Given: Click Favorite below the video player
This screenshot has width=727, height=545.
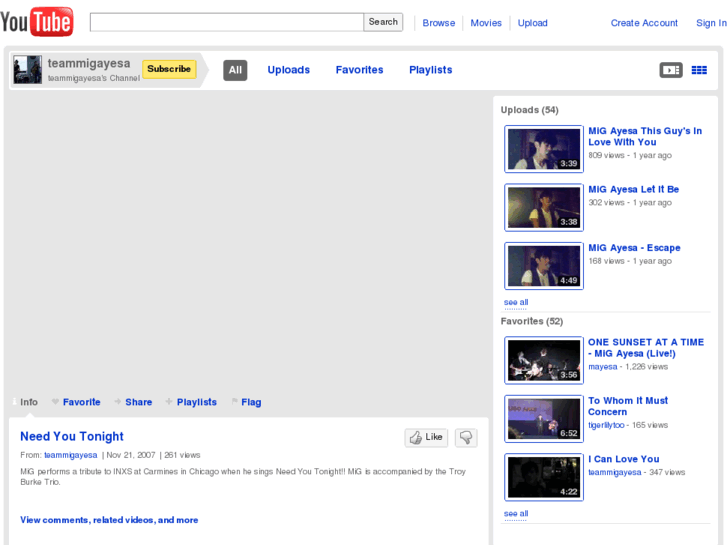Looking at the screenshot, I should click(82, 402).
